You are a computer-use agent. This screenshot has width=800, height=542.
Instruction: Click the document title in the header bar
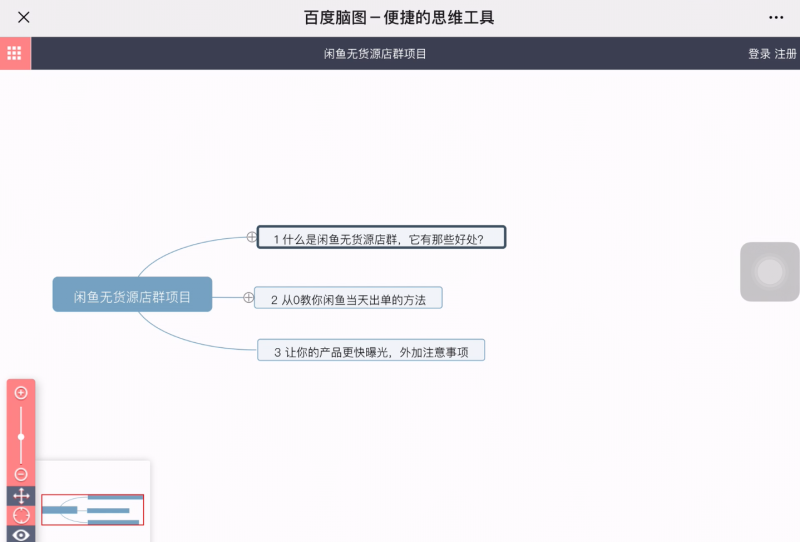(375, 54)
